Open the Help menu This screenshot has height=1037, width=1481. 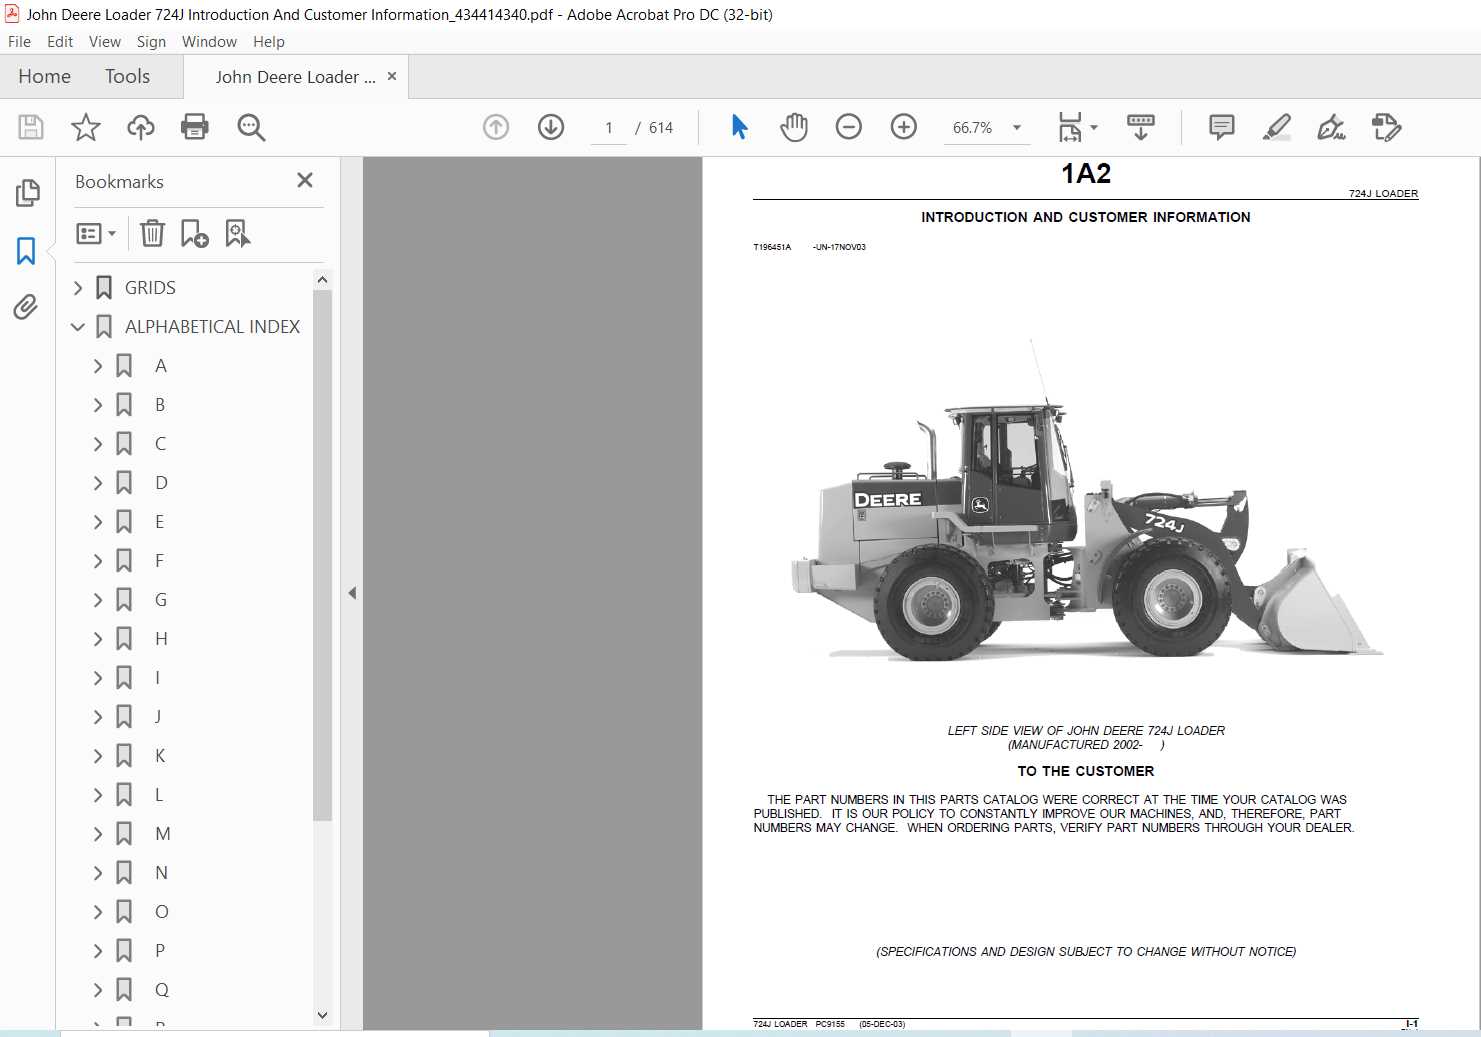pos(269,42)
